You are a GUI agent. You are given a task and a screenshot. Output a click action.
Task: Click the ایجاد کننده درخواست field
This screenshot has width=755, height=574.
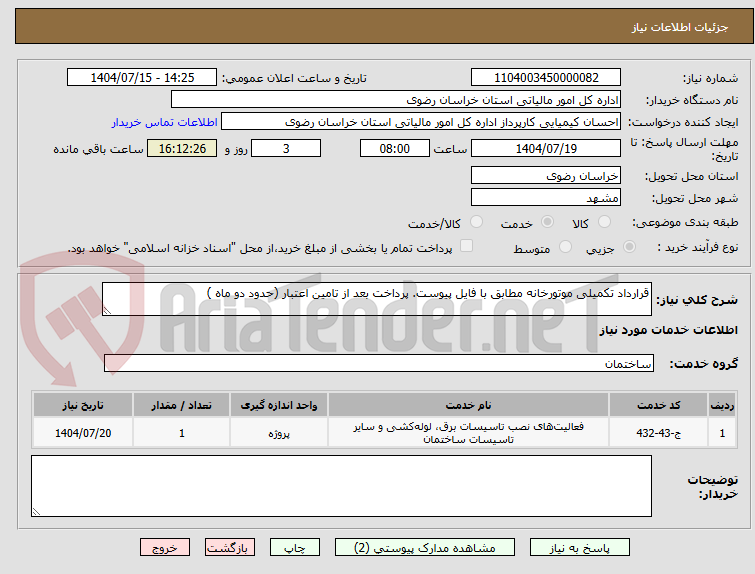click(x=421, y=122)
